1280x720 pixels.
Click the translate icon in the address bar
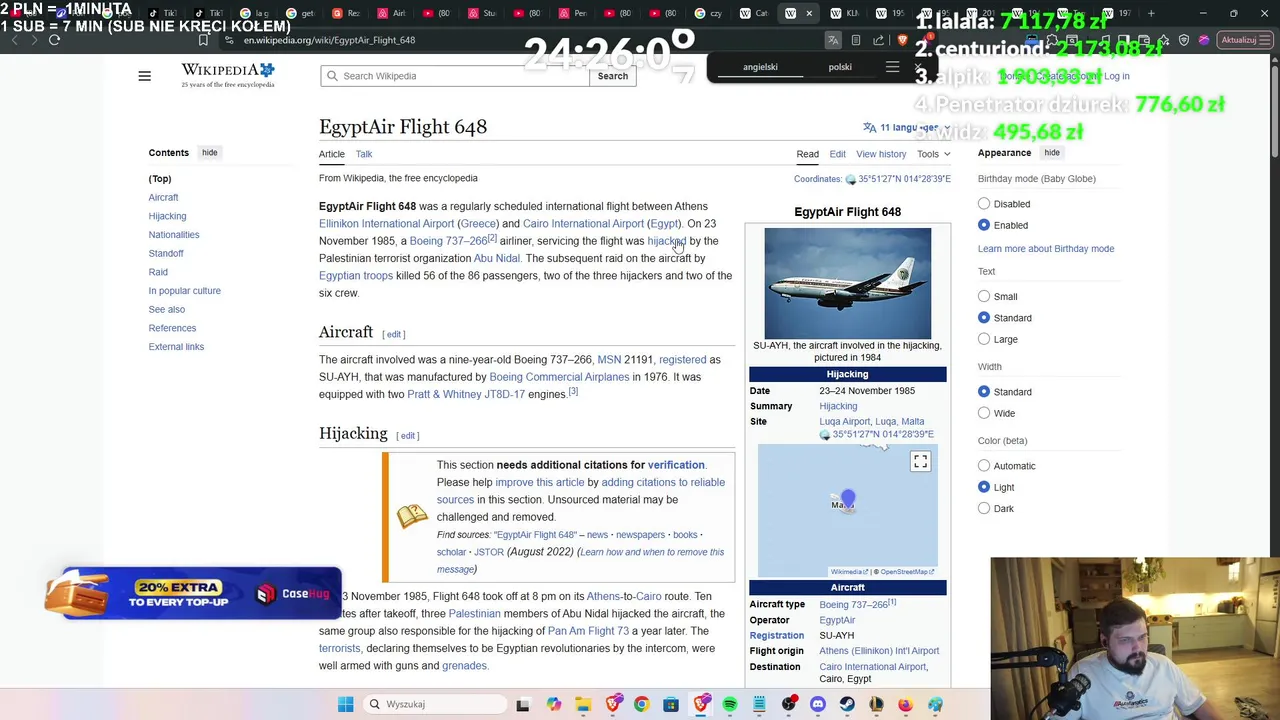pos(832,40)
